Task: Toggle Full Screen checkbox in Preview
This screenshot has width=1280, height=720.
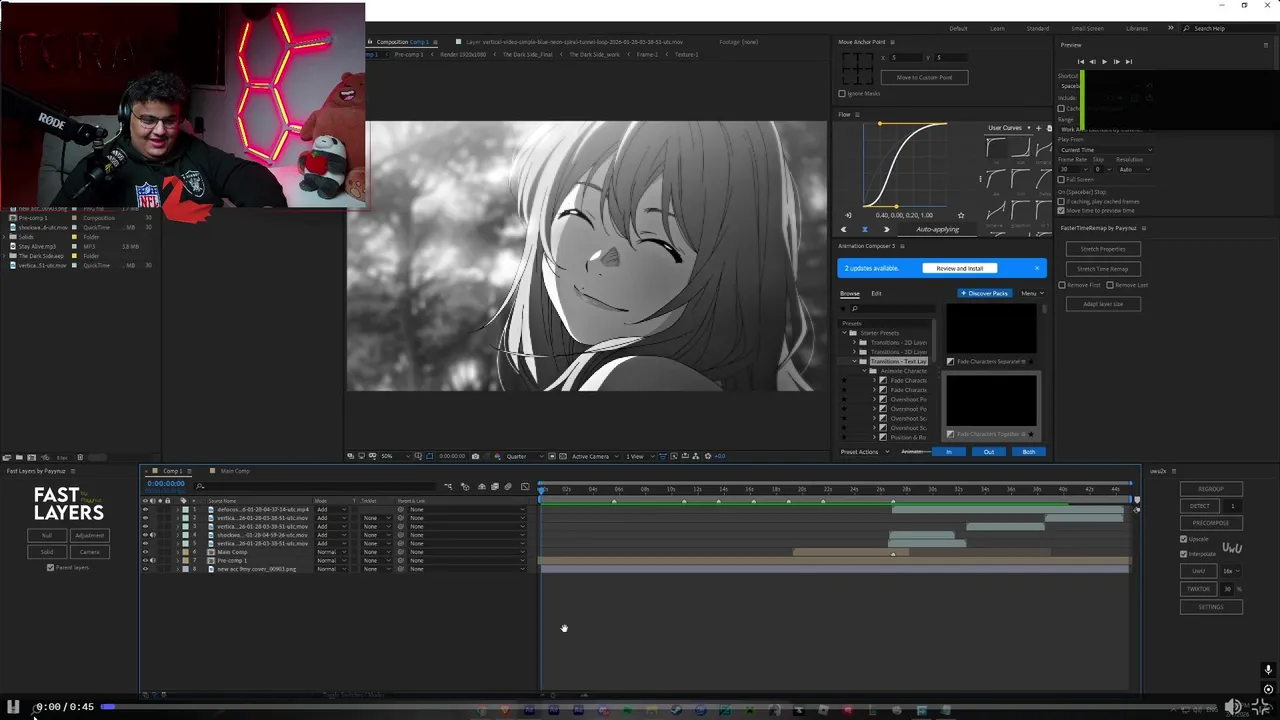Action: [x=1061, y=180]
